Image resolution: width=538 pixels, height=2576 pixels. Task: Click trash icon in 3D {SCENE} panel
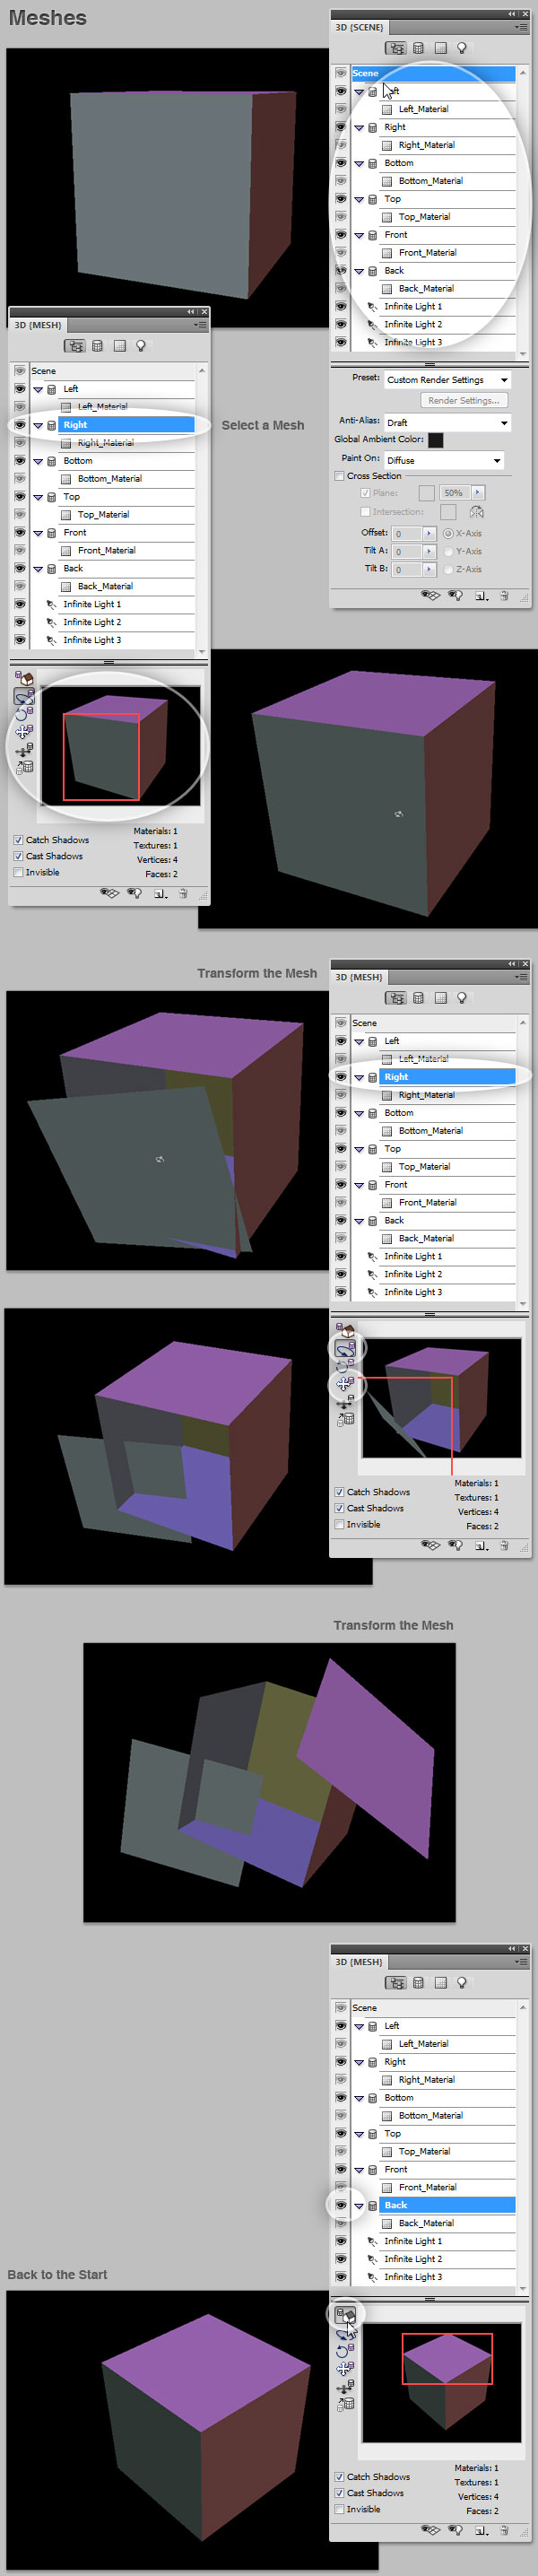click(x=504, y=595)
